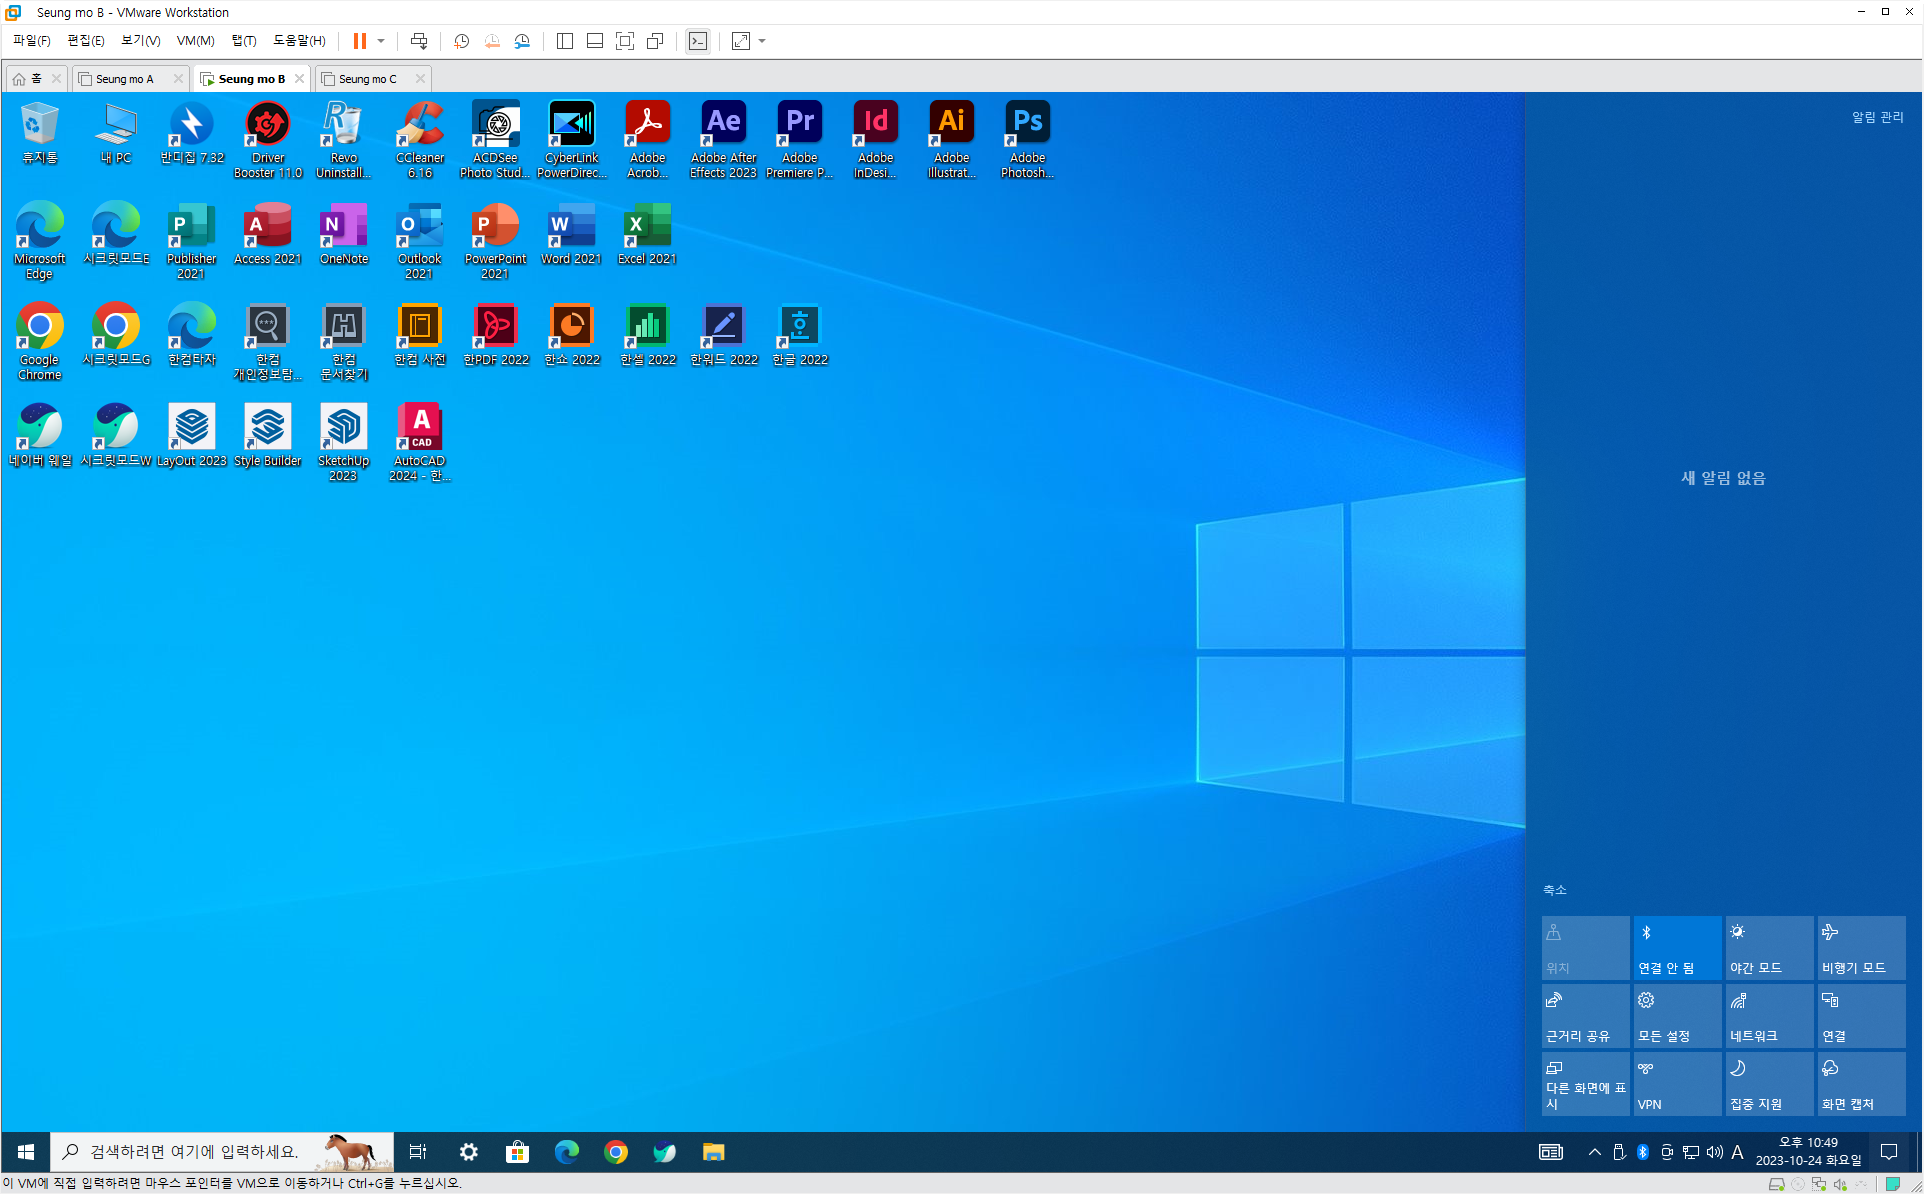Open the 파일(F) menu
Image resolution: width=1924 pixels, height=1194 pixels.
tap(31, 41)
